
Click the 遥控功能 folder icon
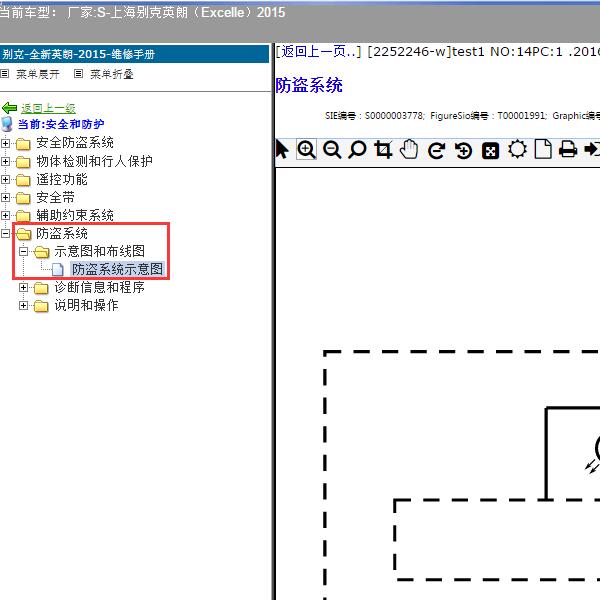[x=23, y=180]
